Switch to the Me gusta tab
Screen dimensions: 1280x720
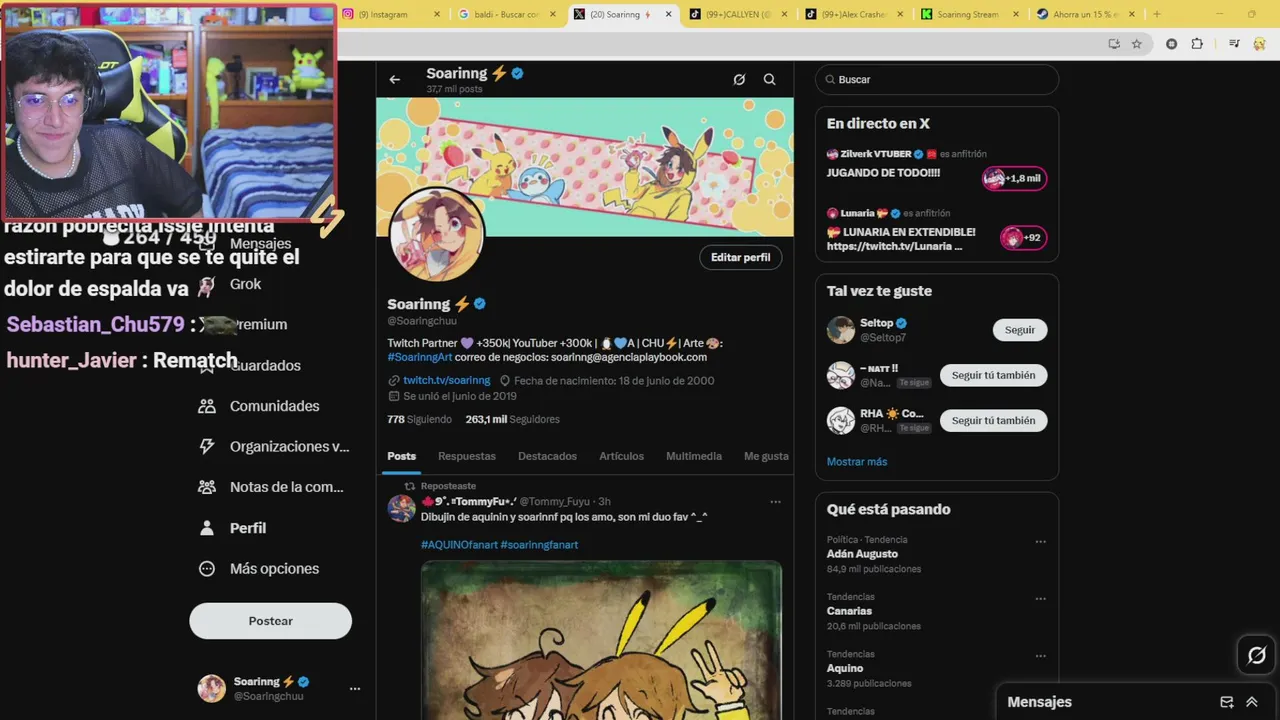(766, 456)
